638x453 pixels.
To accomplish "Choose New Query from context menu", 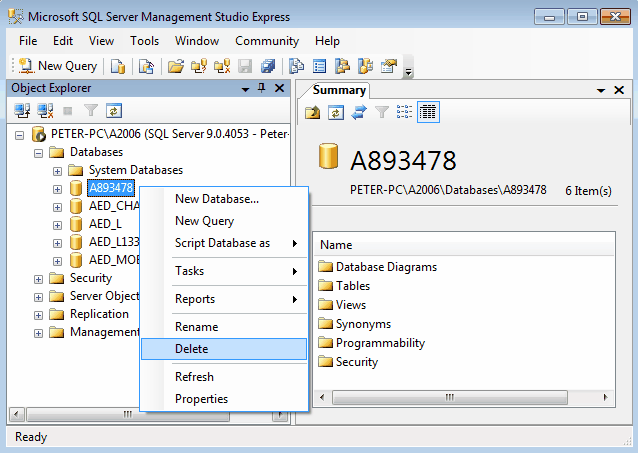I will pos(224,221).
